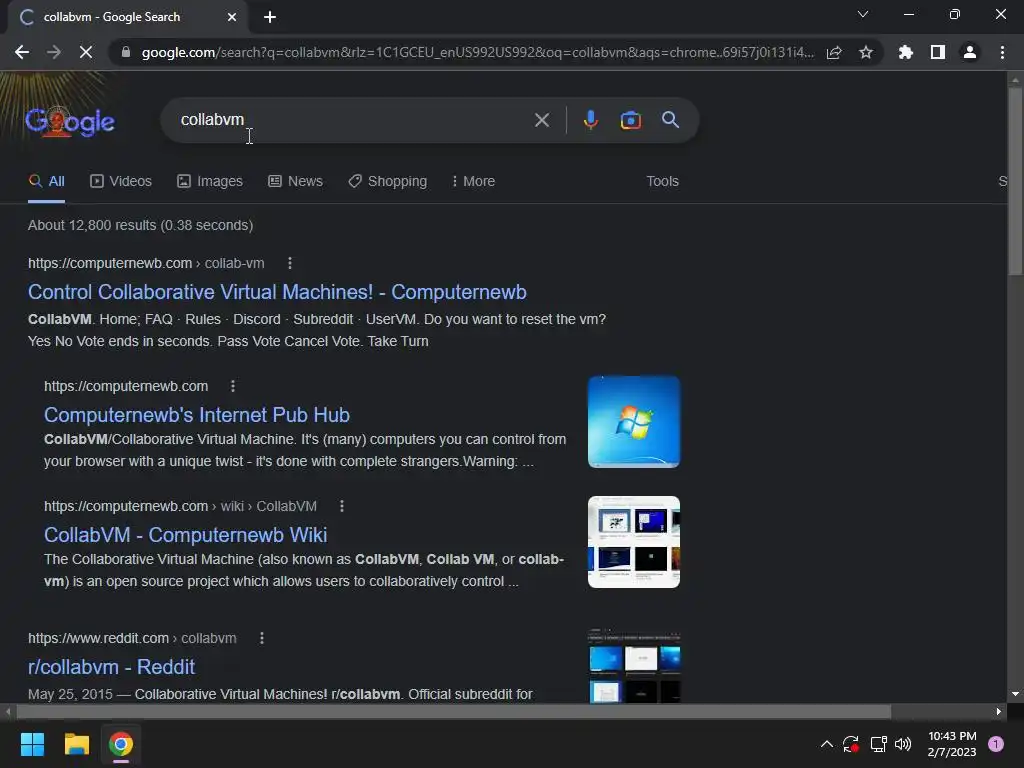Switch to Shopping results tab

[387, 182]
